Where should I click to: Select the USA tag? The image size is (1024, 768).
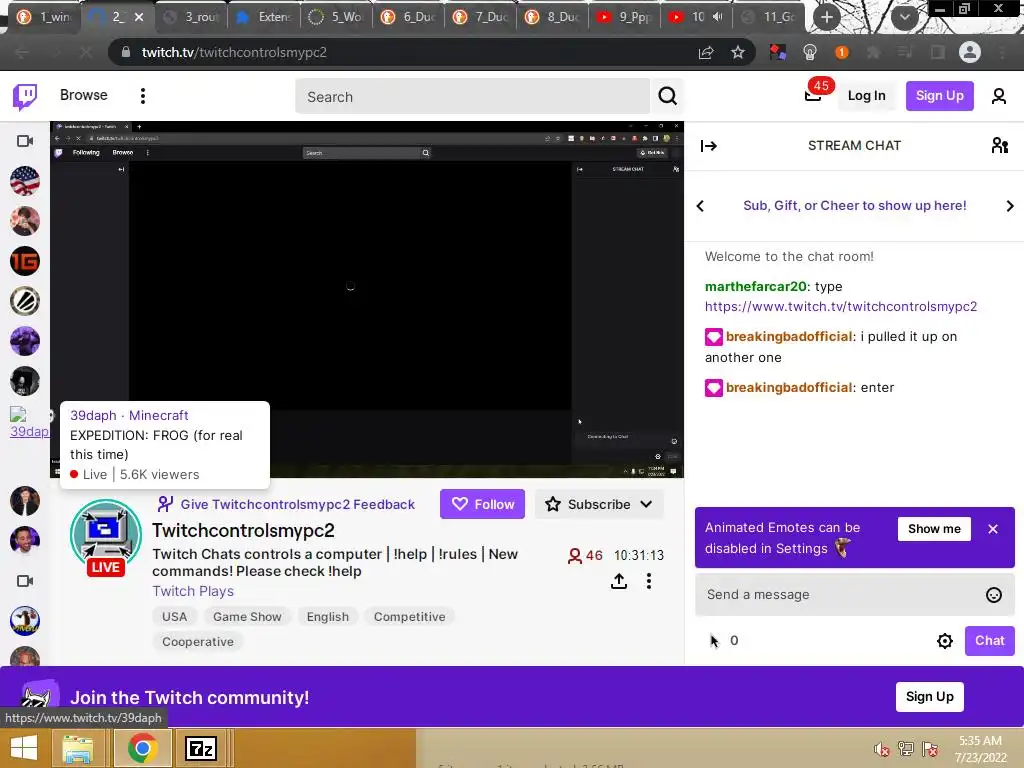174,616
